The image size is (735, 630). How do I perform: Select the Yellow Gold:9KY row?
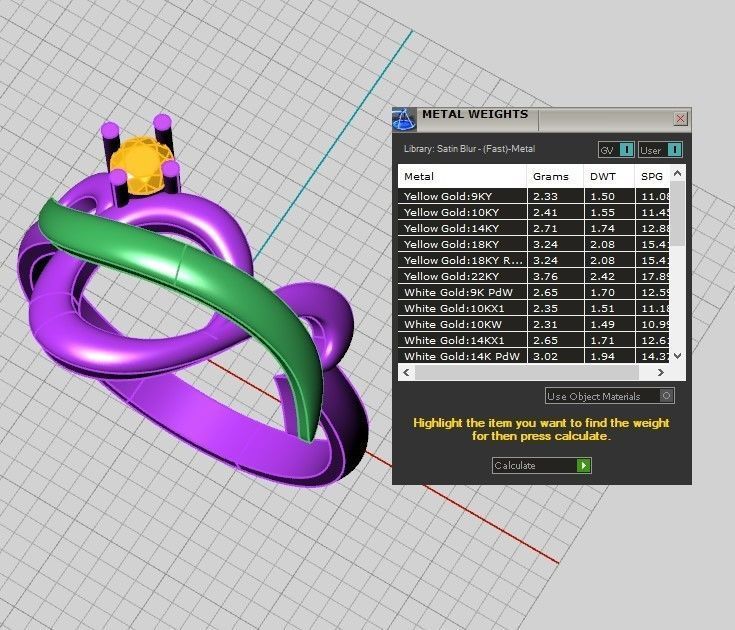click(x=533, y=196)
